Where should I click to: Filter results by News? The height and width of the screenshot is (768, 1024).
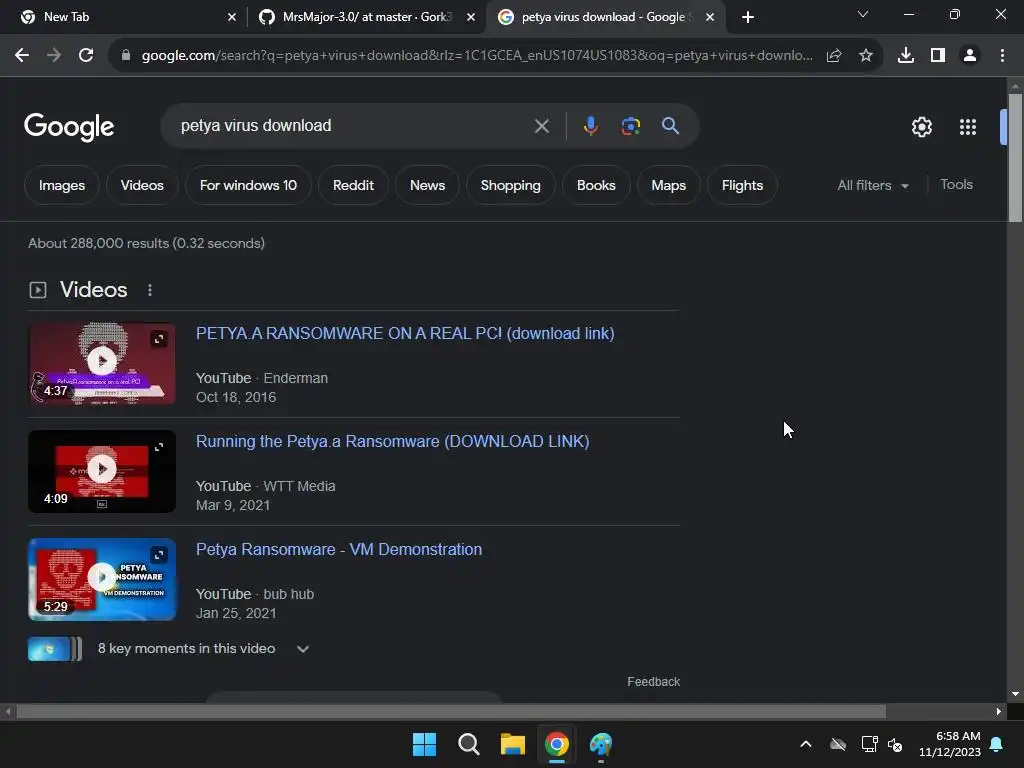pos(428,185)
